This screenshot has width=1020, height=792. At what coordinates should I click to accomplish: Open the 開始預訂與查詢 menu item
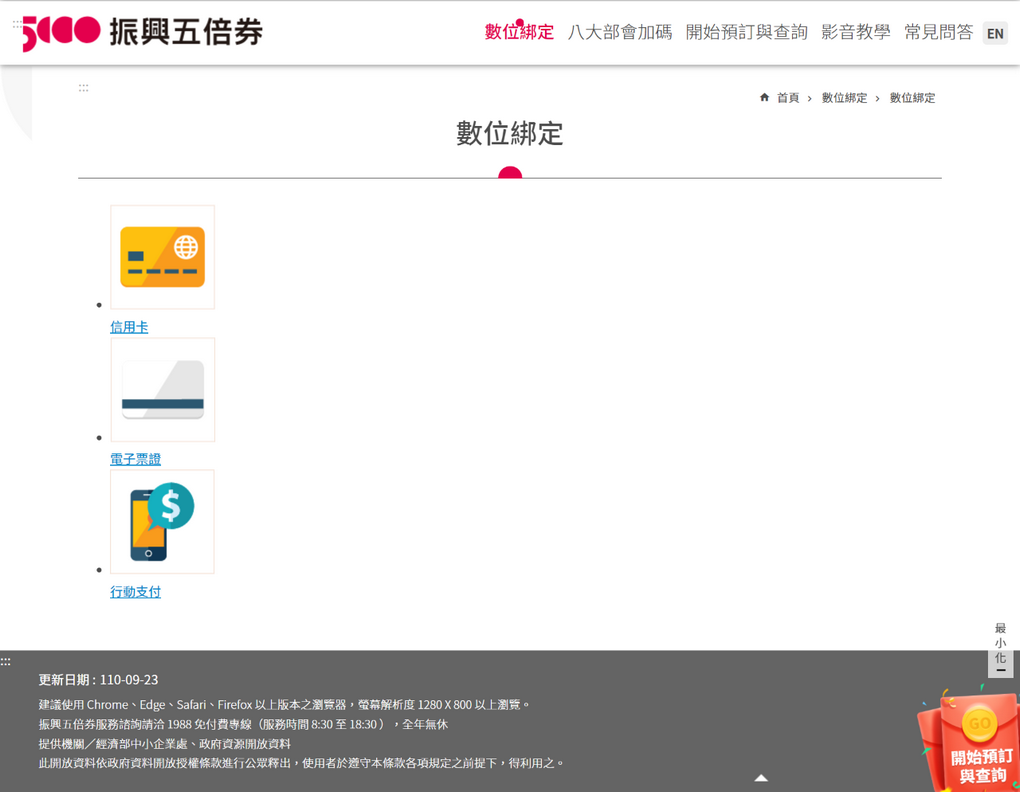747,32
